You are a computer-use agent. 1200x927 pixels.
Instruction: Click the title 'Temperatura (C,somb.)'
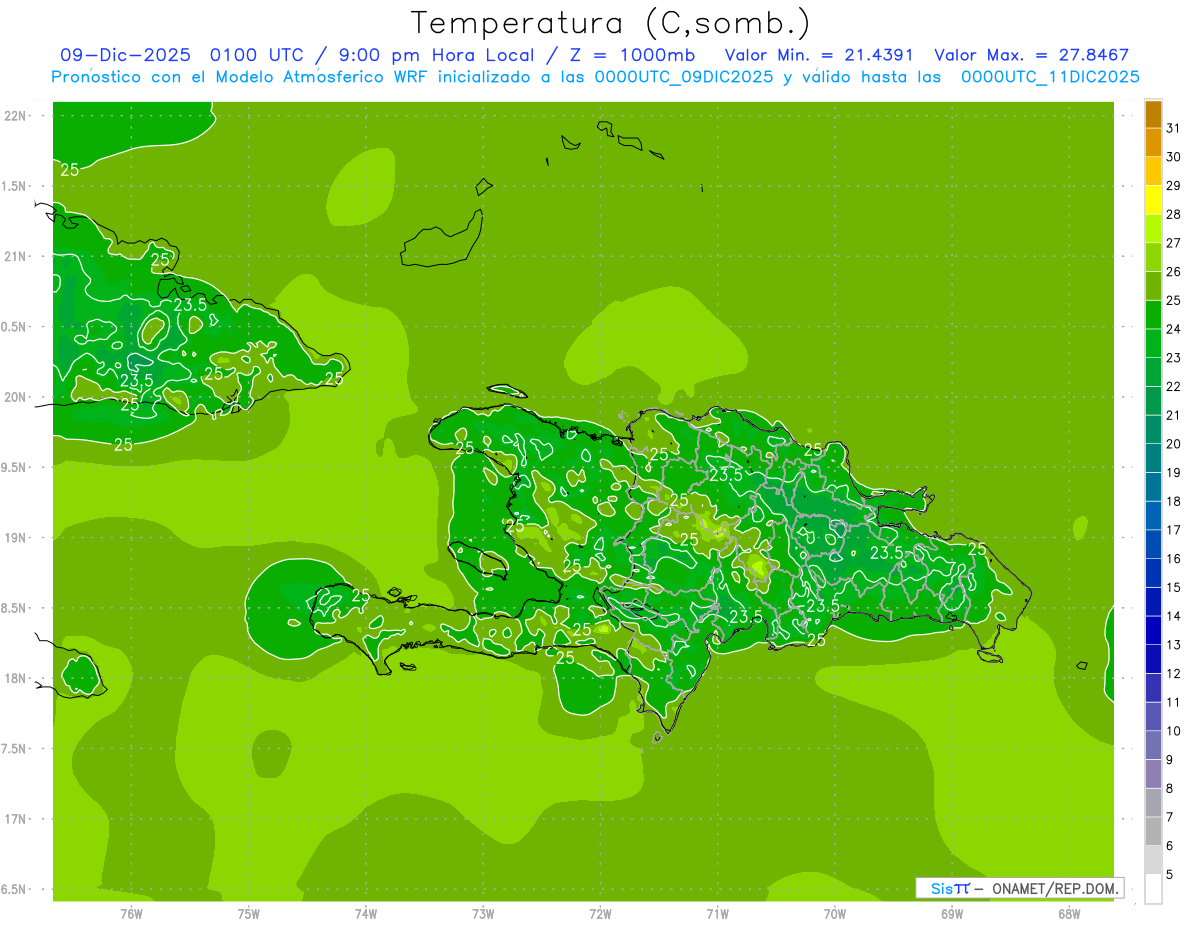[611, 23]
